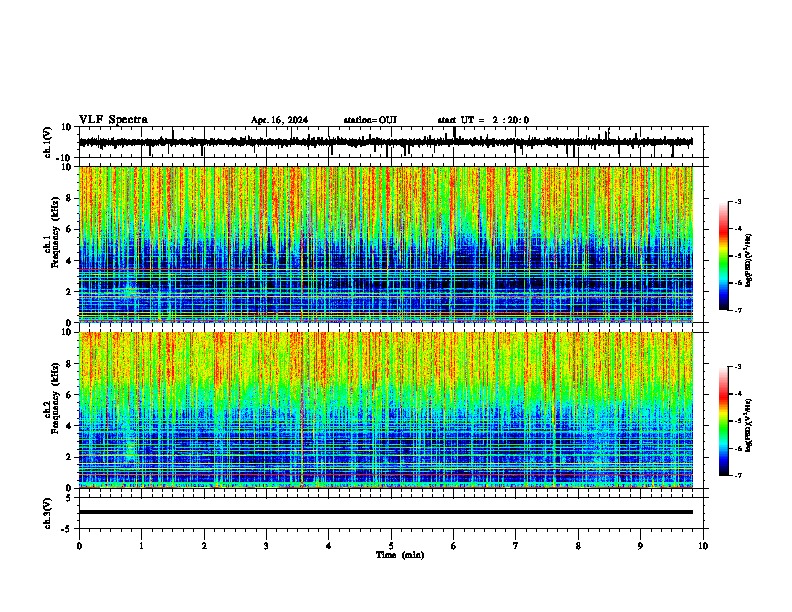Click the ch.2 color bar log(PSD) label
This screenshot has height=612, width=792.
749,425
